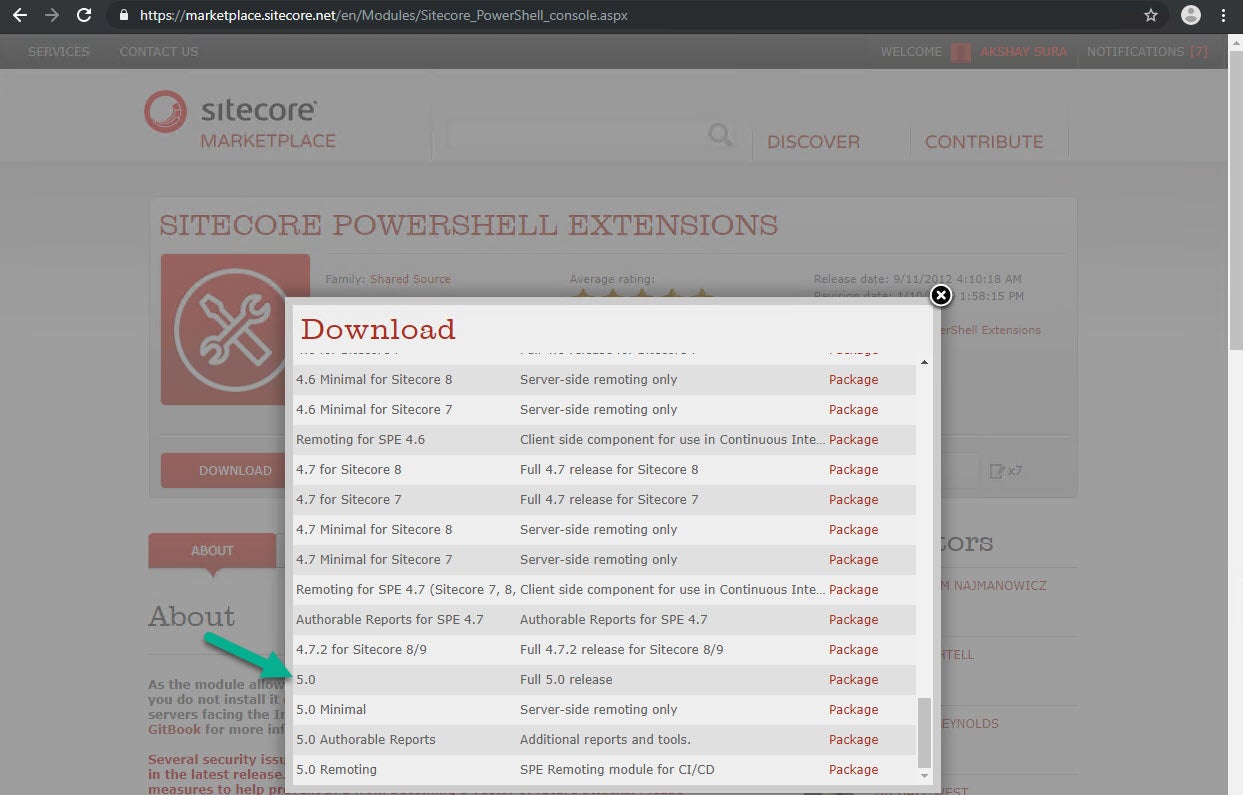
Task: Select '5.0 Authorable Reports' row name
Action: (366, 739)
